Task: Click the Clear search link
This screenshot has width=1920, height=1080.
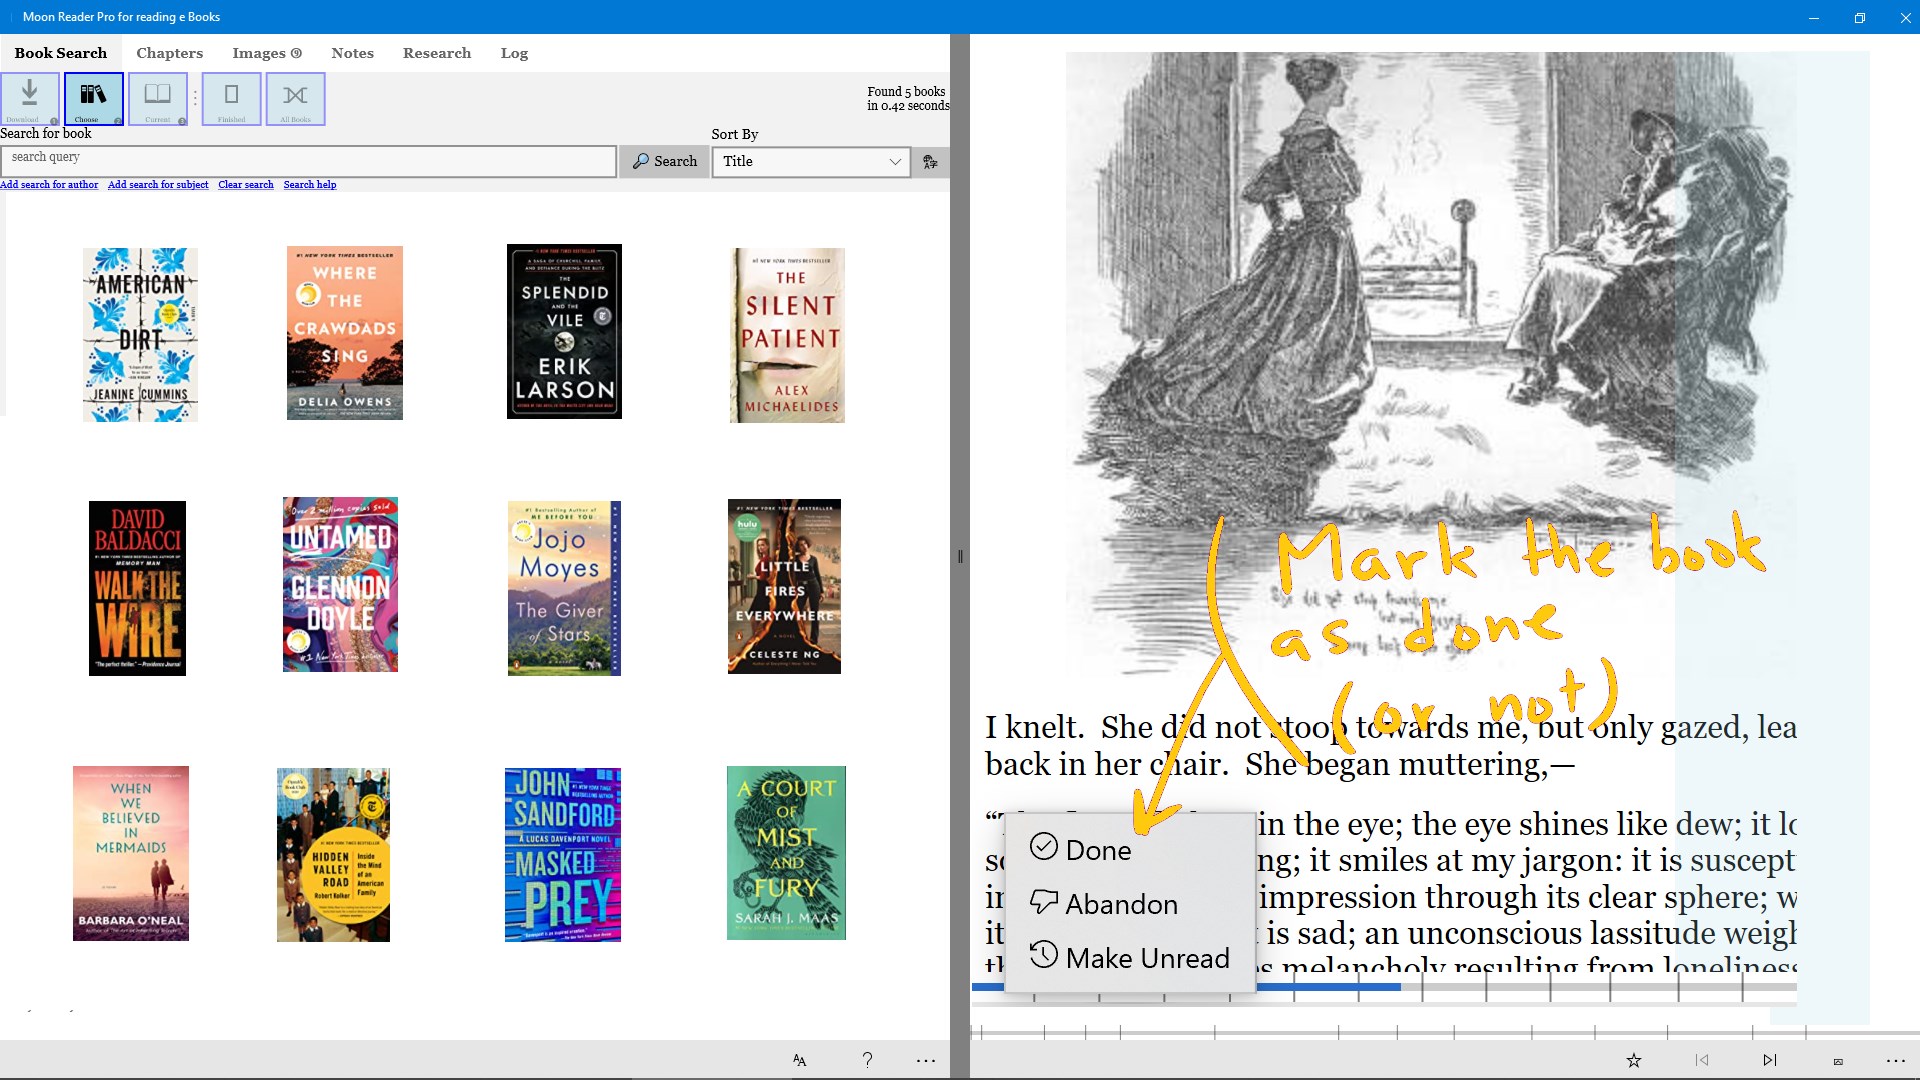Action: click(245, 185)
